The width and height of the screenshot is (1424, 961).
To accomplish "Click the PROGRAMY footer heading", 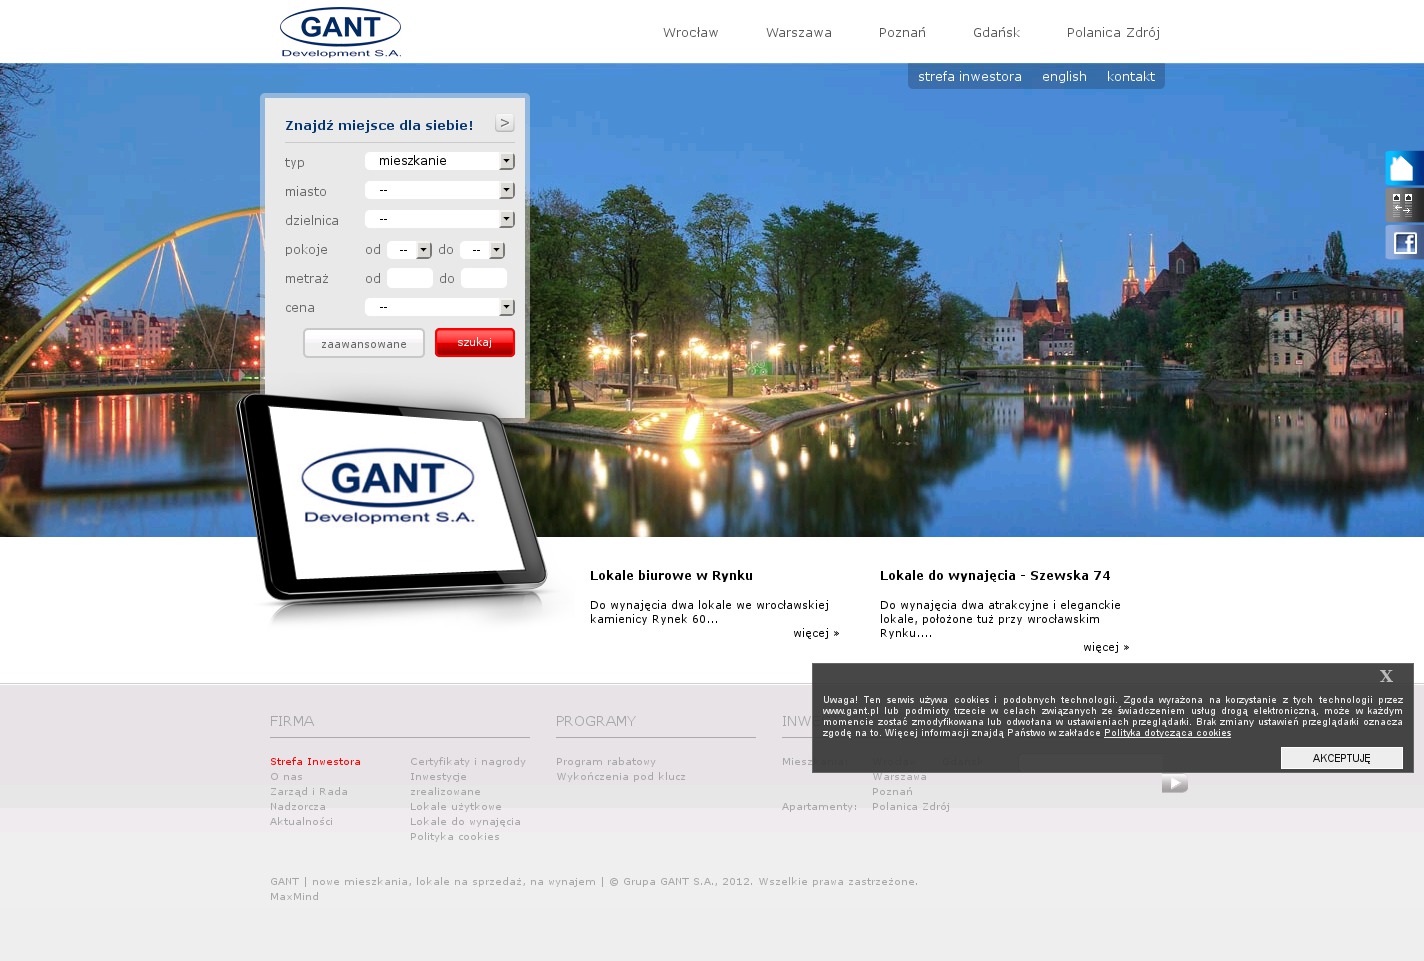I will point(596,721).
